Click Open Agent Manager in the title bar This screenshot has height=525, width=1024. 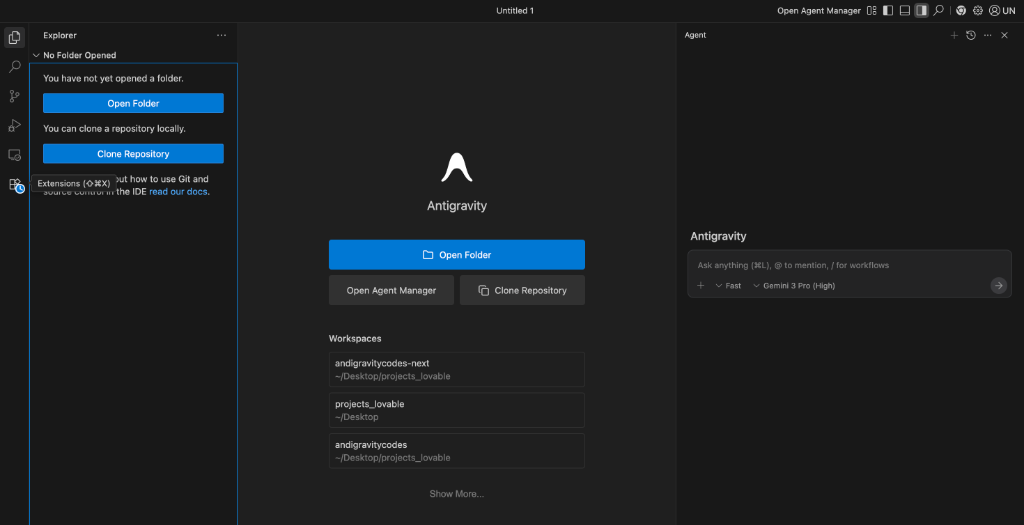point(818,10)
